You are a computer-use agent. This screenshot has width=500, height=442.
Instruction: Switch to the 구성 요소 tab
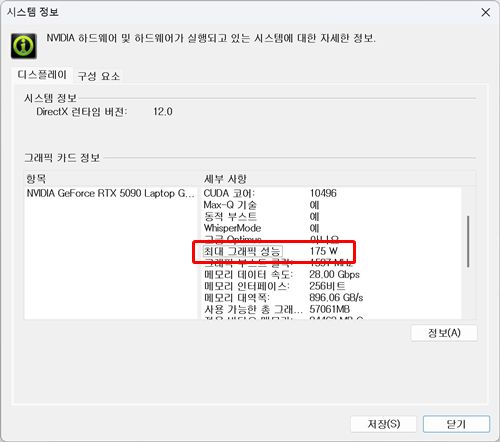tap(99, 76)
